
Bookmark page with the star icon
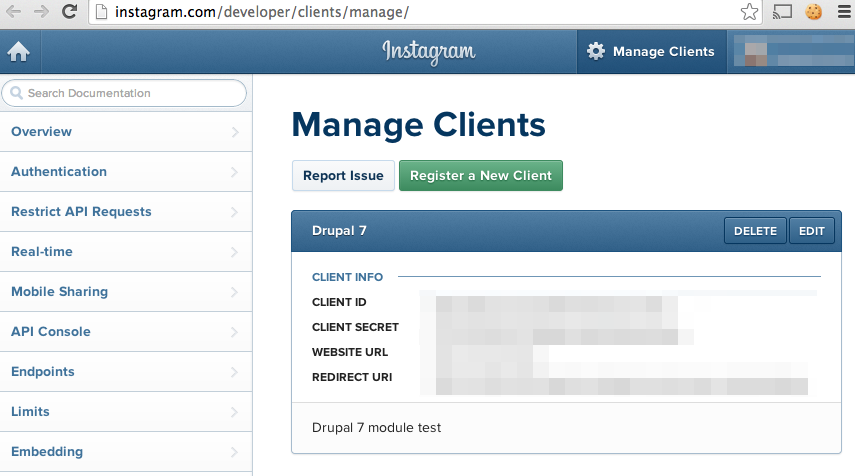[x=749, y=11]
